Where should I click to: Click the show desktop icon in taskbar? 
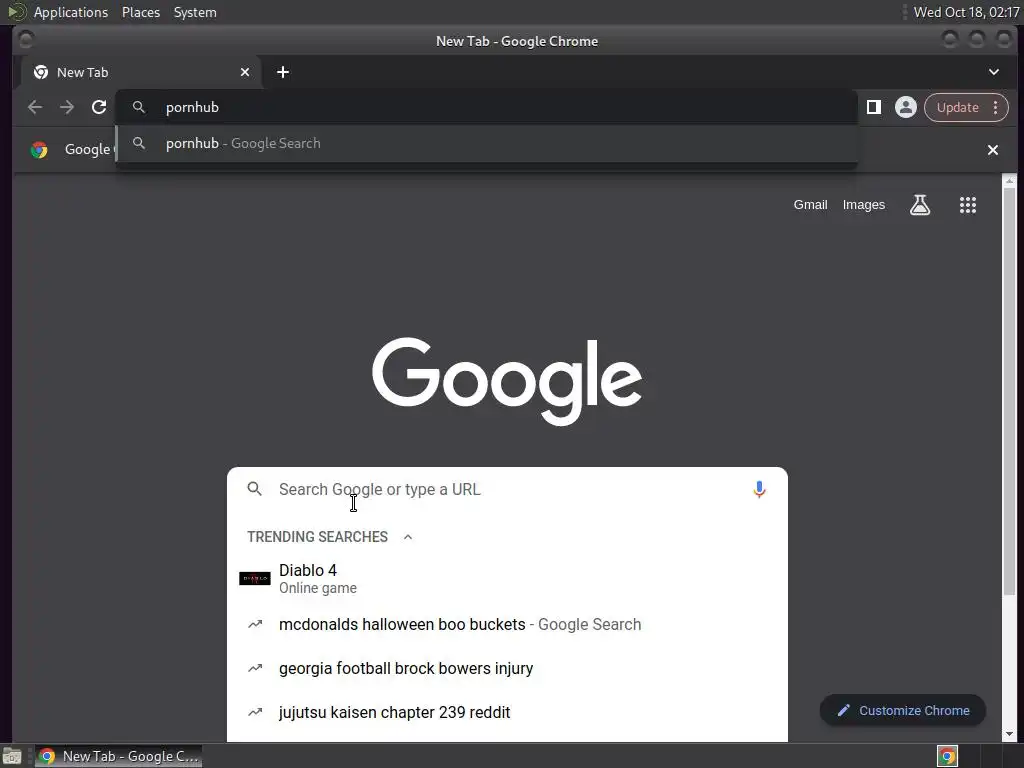12,756
